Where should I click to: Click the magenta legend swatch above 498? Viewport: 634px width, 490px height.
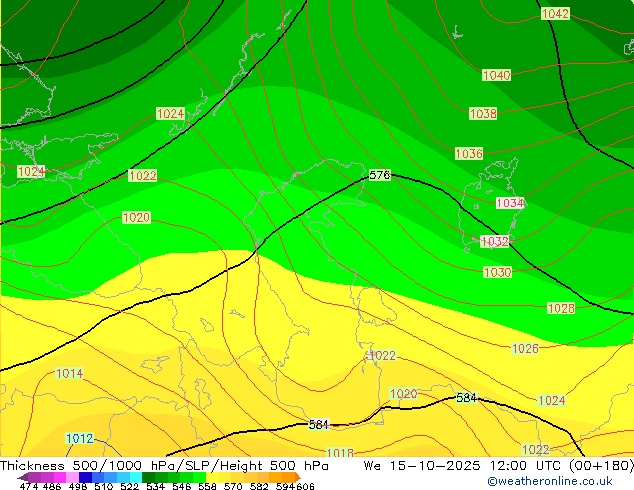pyautogui.click(x=59, y=477)
